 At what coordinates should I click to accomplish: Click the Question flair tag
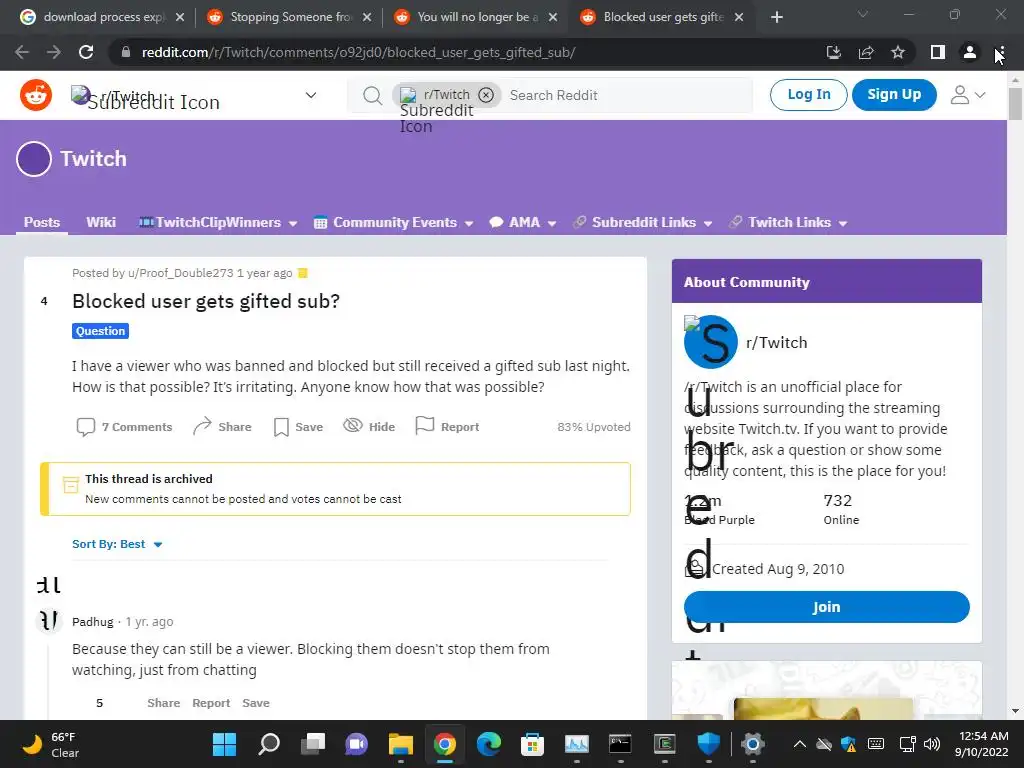point(100,331)
